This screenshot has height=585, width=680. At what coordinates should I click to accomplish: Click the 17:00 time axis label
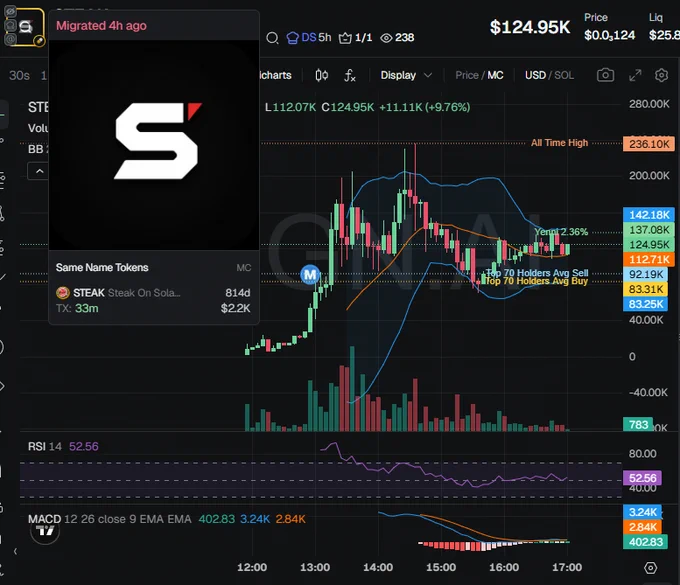tap(567, 567)
